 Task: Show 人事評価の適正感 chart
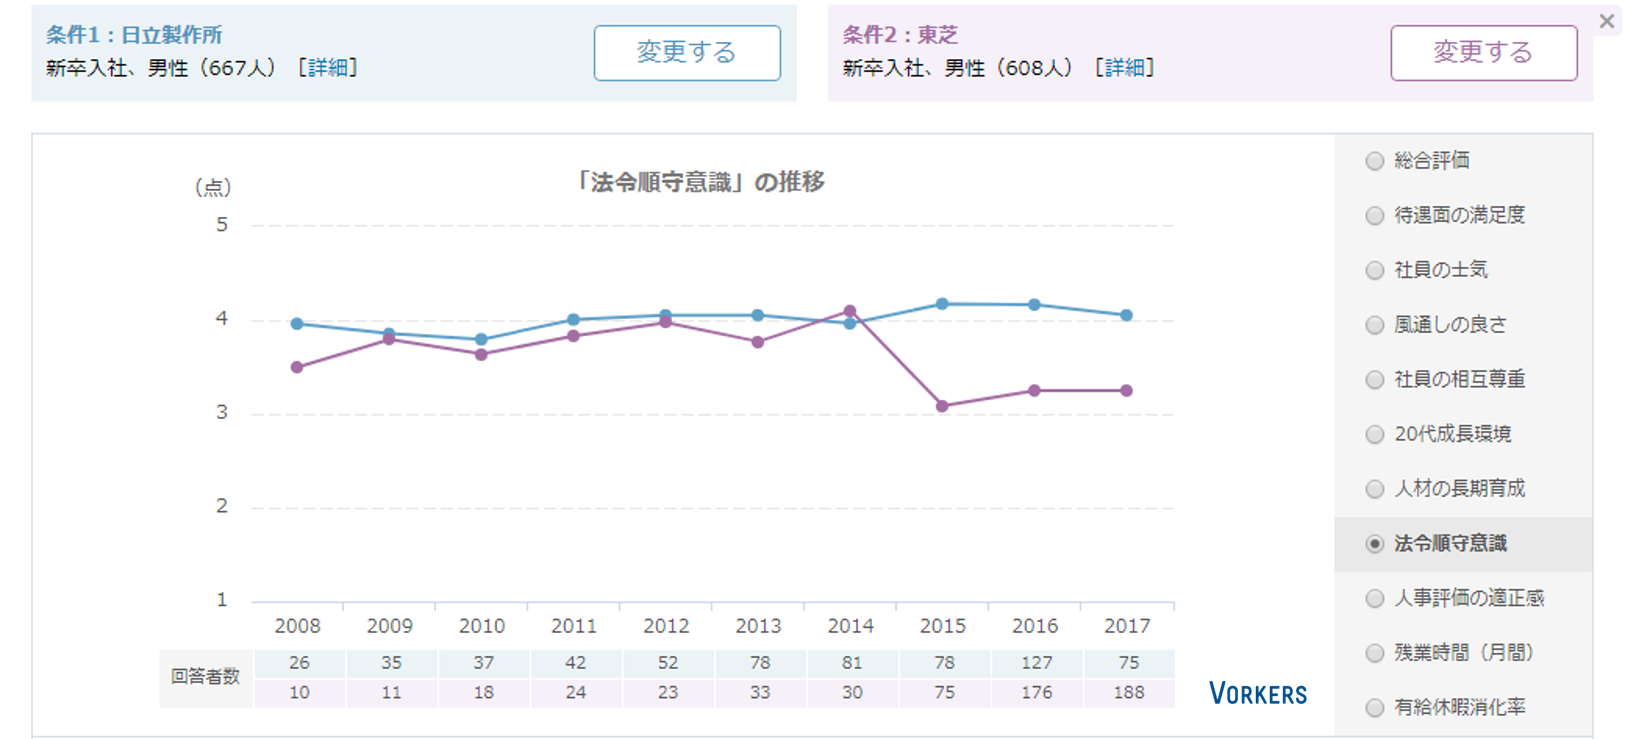click(x=1375, y=598)
